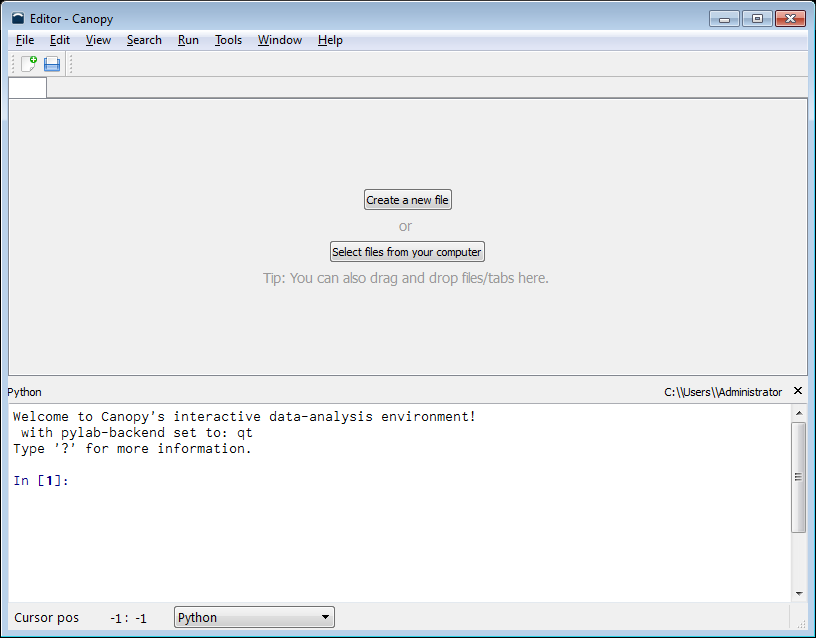Click the C:\\Users\\Administrator path label
Screen dimensions: 816x638
click(723, 392)
